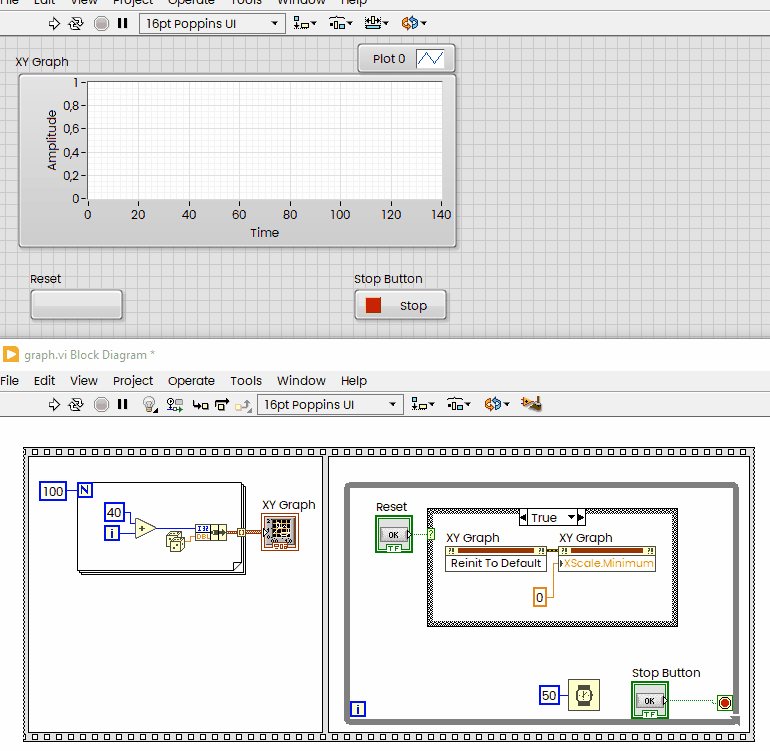This screenshot has width=770, height=751.
Task: Click Run arrow in block diagram toolbar
Action: (x=55, y=405)
